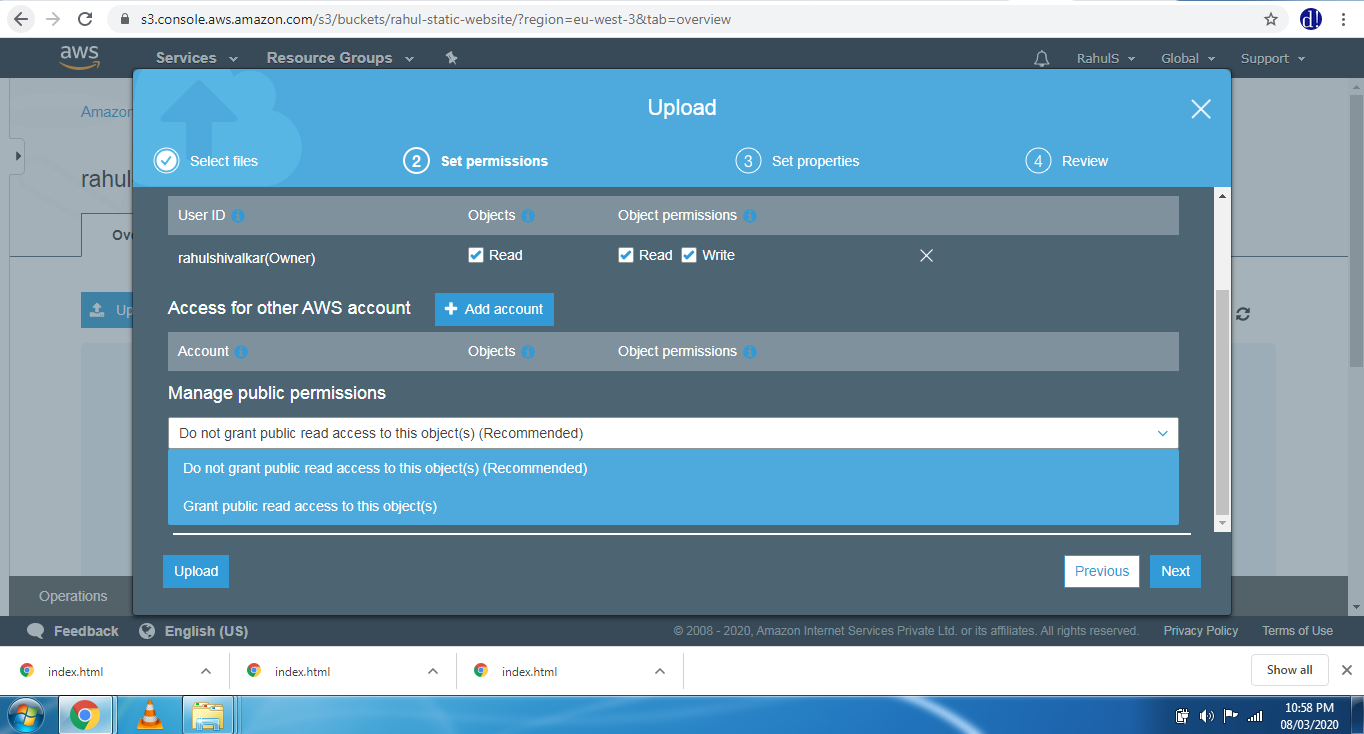1364x734 pixels.
Task: Click the AWS logo home icon
Action: [x=79, y=57]
